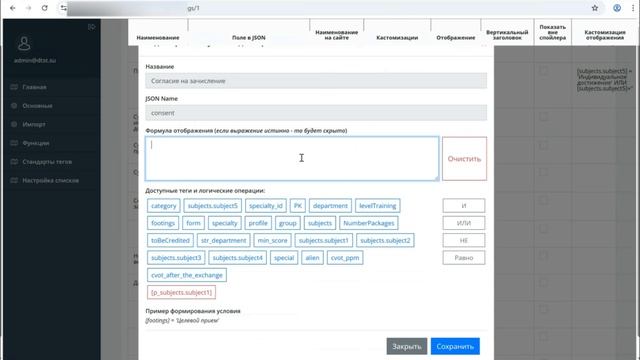This screenshot has width=640, height=360.
Task: Insert the specialty tag
Action: [224, 223]
